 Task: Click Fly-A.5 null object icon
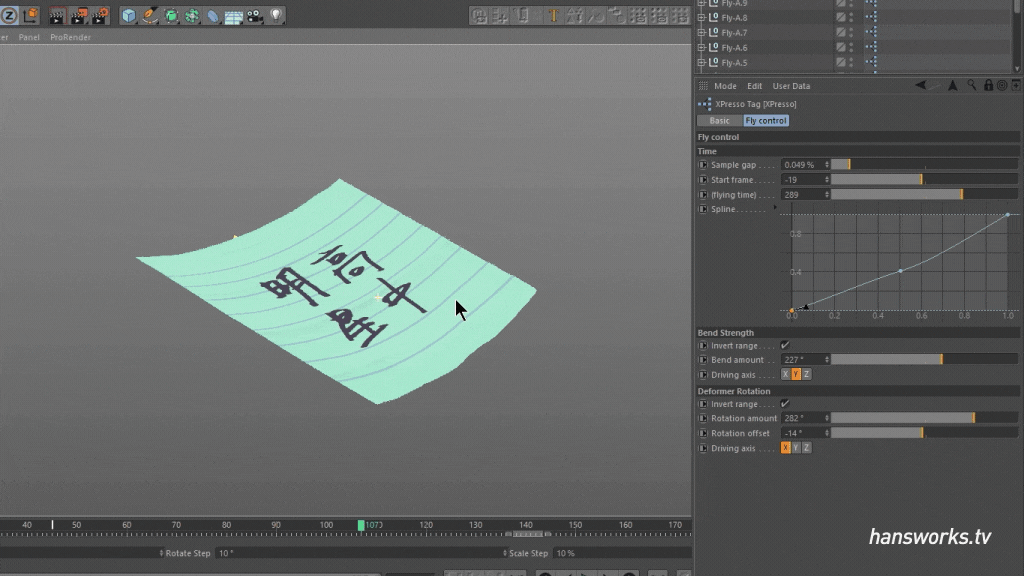[x=714, y=62]
